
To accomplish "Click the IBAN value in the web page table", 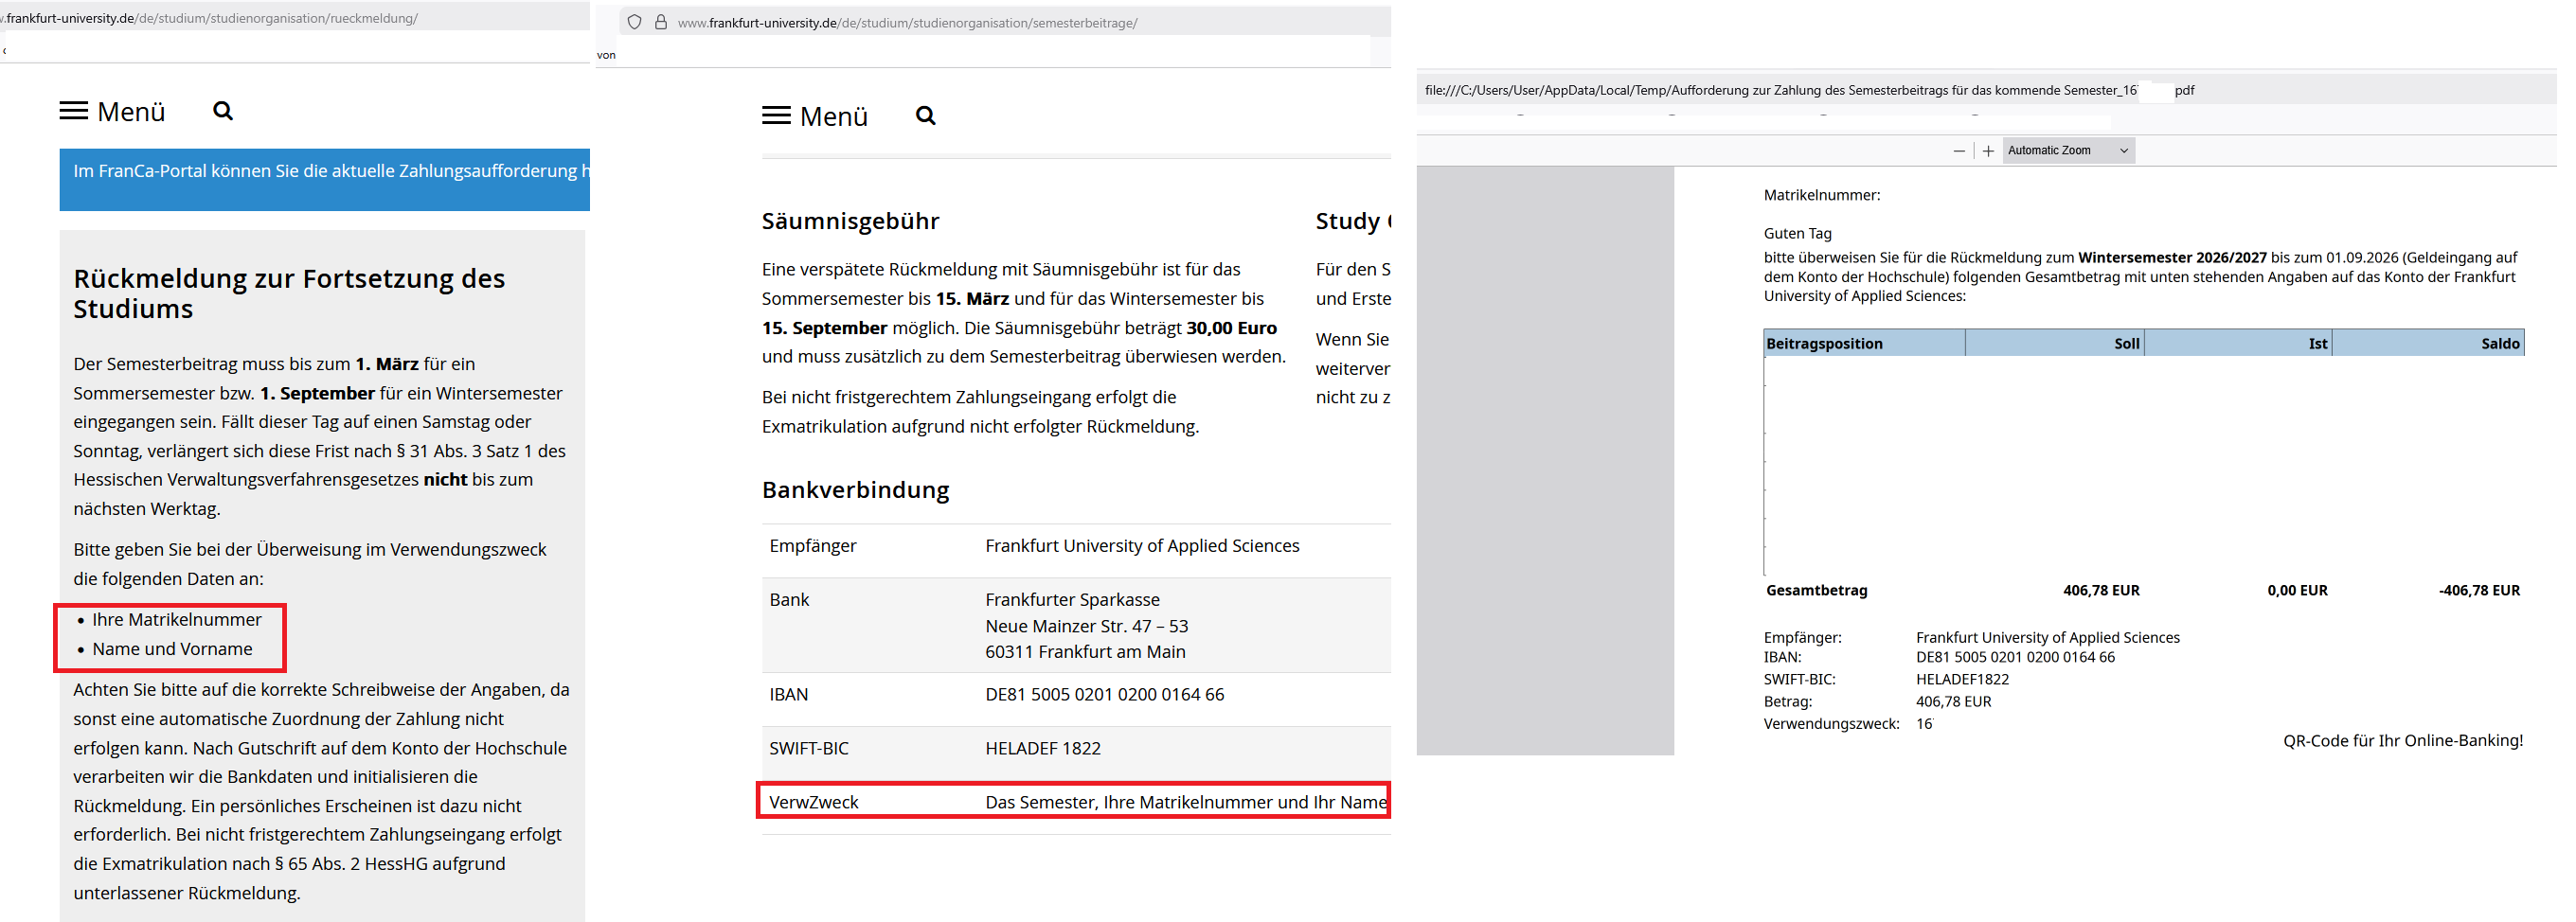I will (x=1104, y=695).
